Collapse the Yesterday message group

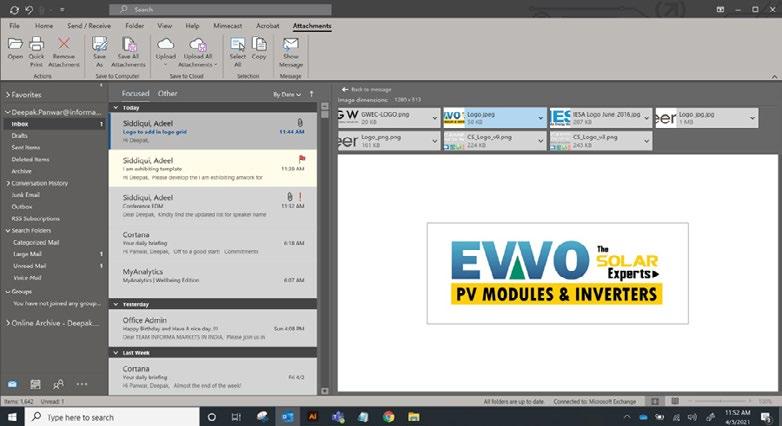(116, 304)
